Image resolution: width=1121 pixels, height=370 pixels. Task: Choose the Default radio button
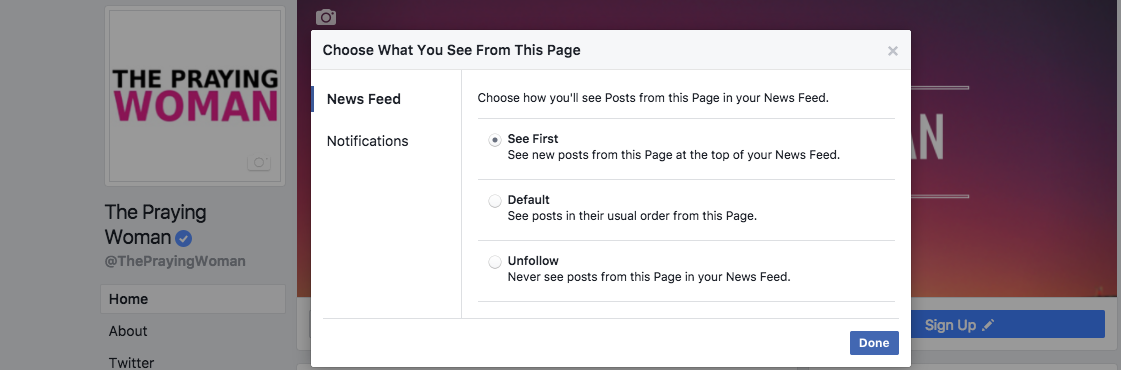point(495,201)
